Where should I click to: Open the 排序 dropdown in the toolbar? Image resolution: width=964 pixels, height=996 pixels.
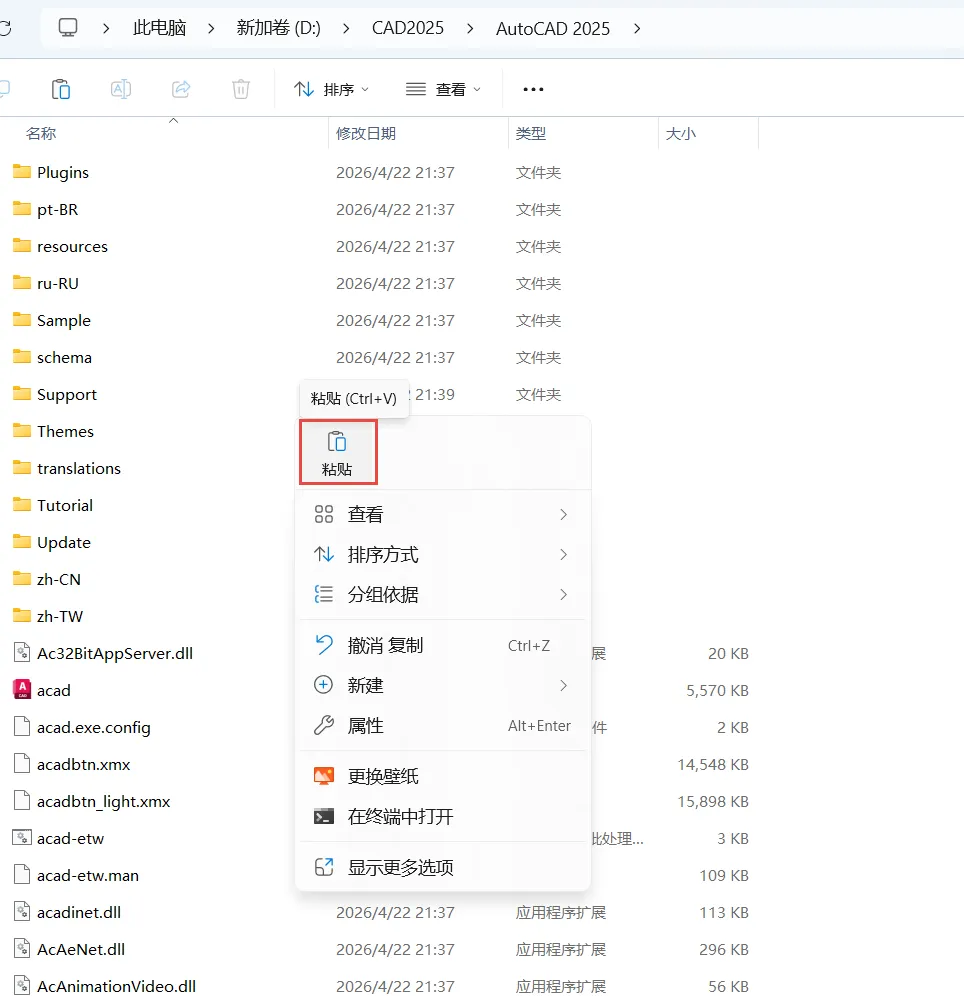331,90
